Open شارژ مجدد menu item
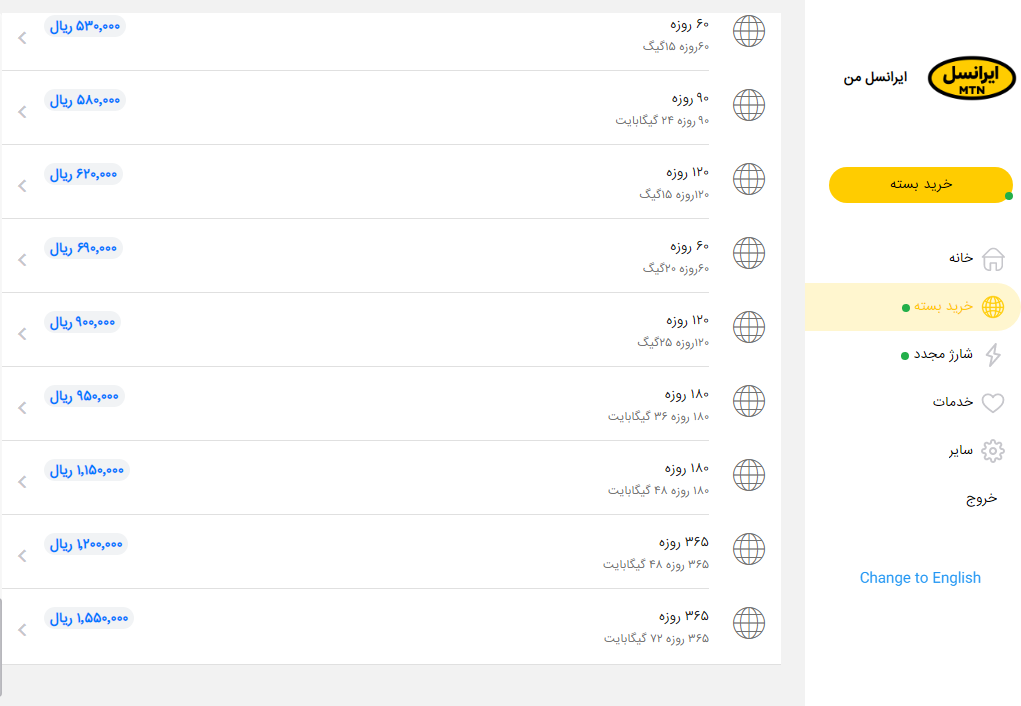The height and width of the screenshot is (706, 1021). tap(943, 354)
